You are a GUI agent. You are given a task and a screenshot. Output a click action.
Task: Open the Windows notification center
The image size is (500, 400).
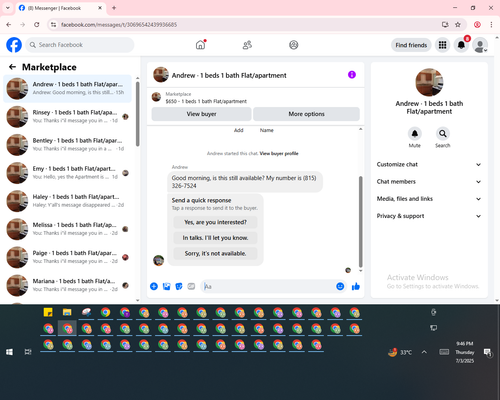(487, 352)
